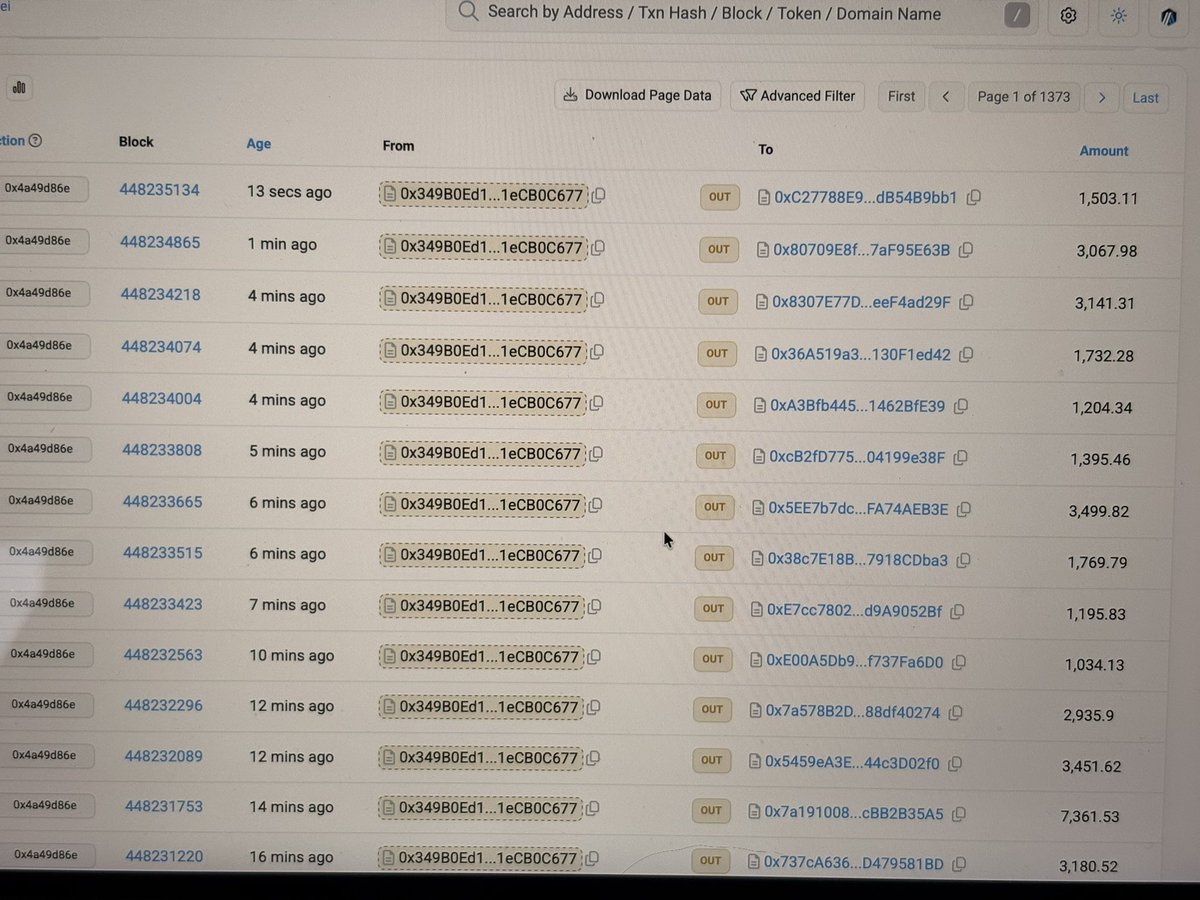Open block 448232563
Screen dimensions: 1200x900
163,655
